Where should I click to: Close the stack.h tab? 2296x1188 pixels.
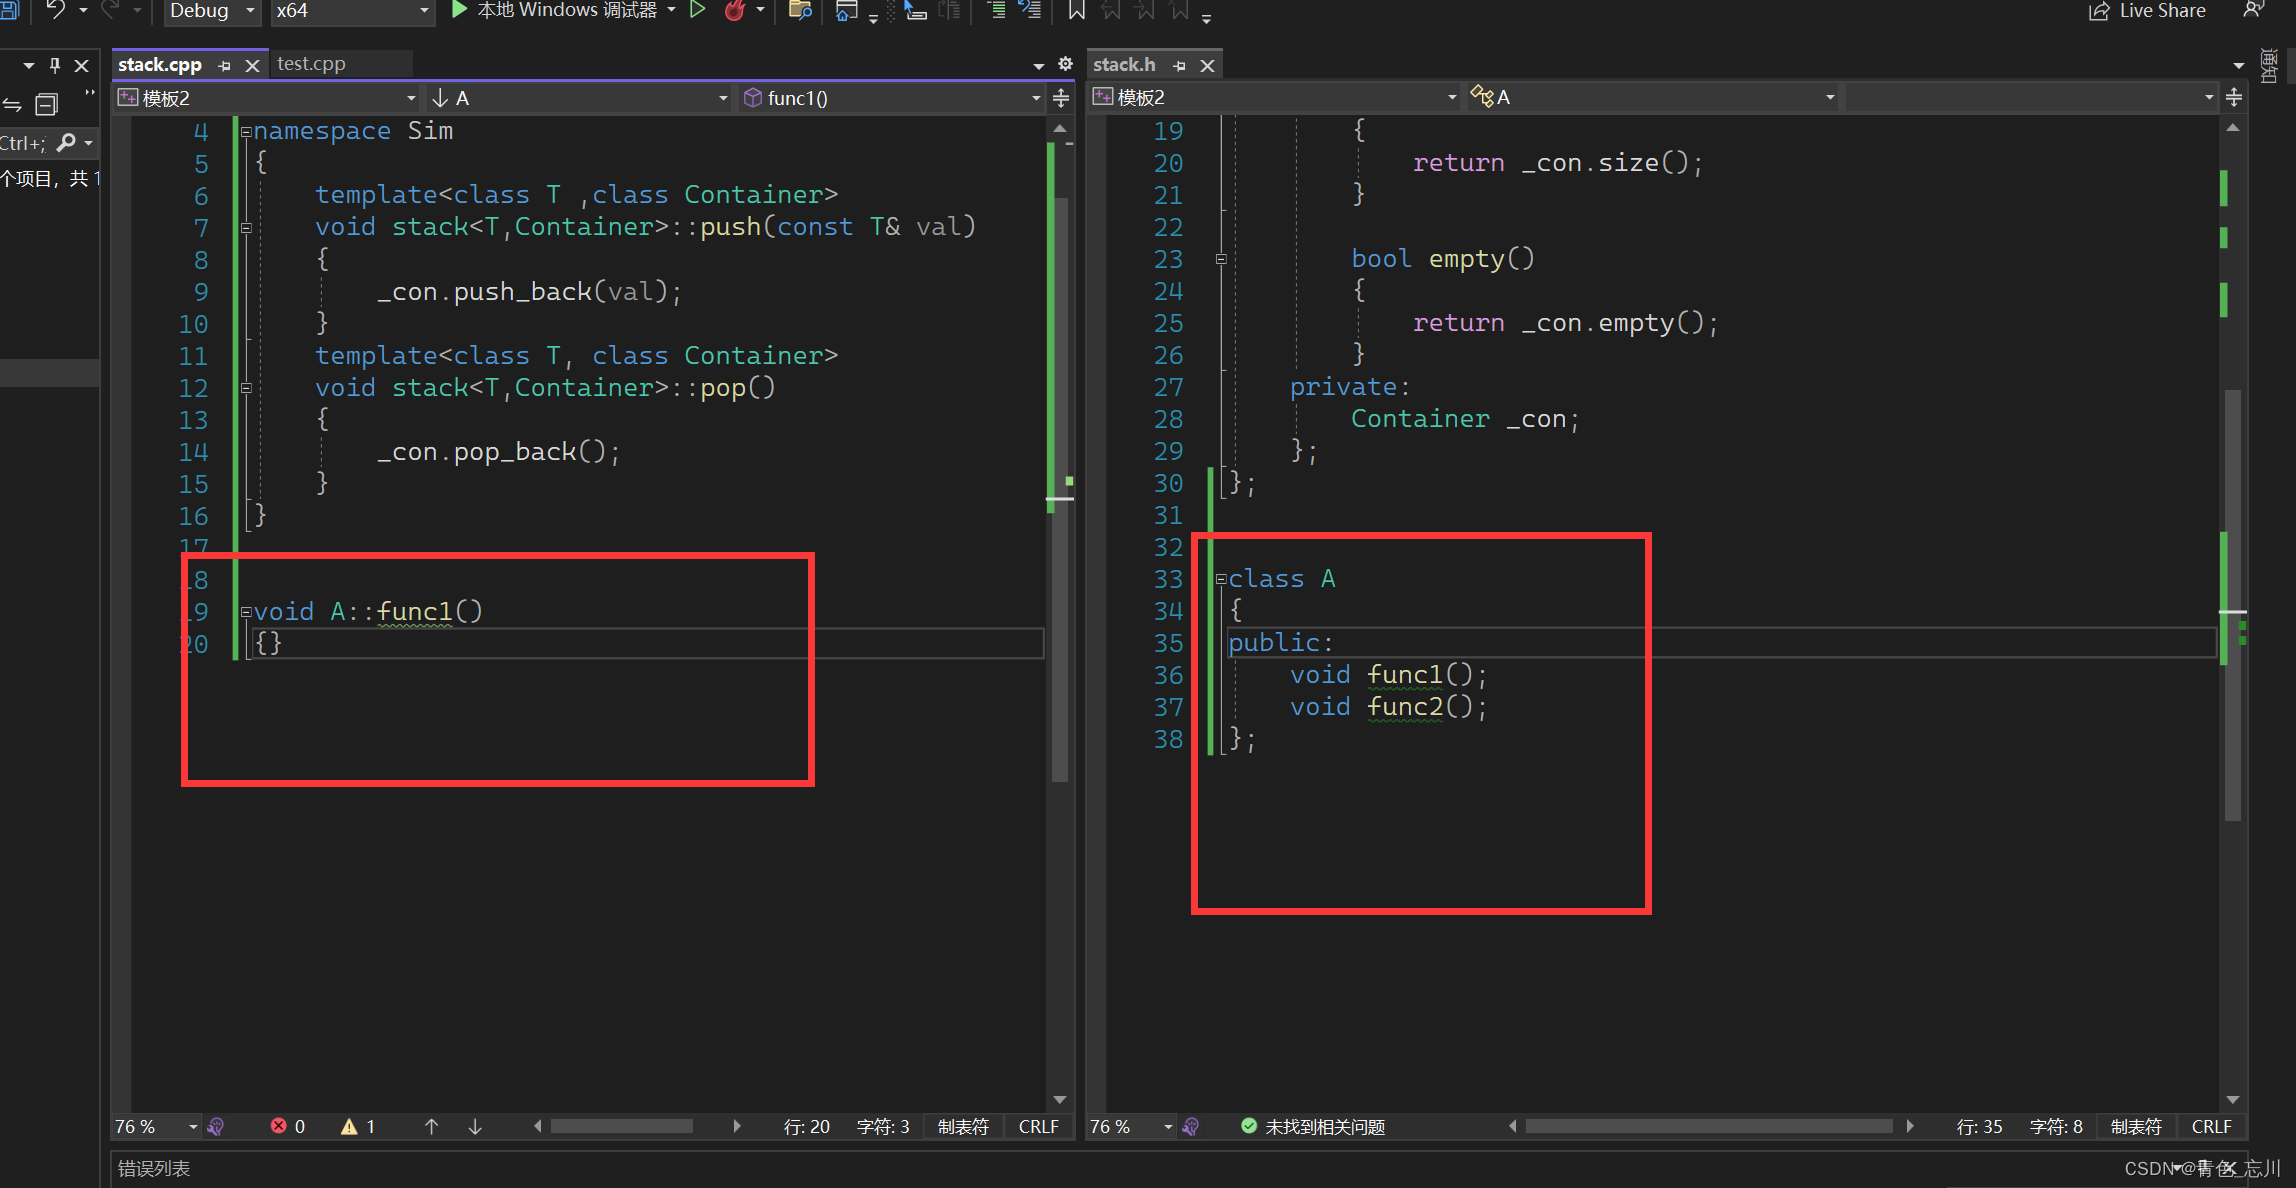[1207, 65]
